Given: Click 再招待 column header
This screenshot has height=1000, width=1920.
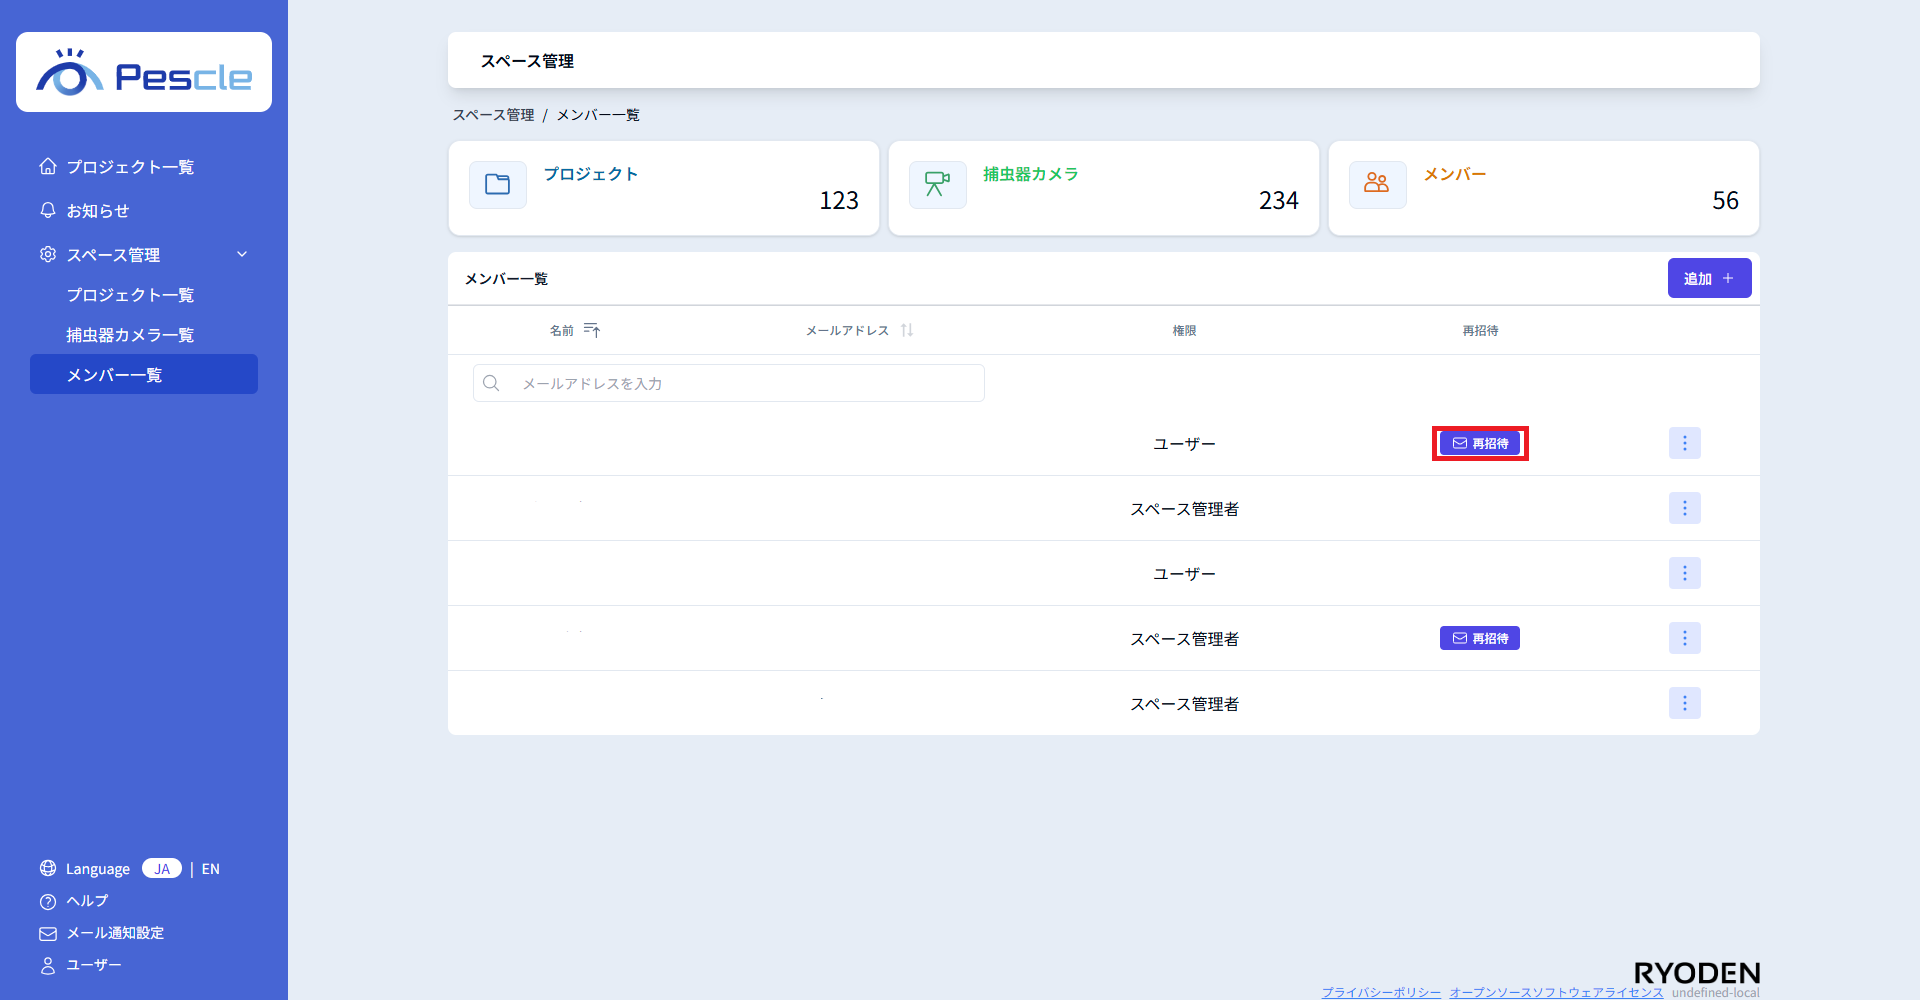Looking at the screenshot, I should (1480, 330).
